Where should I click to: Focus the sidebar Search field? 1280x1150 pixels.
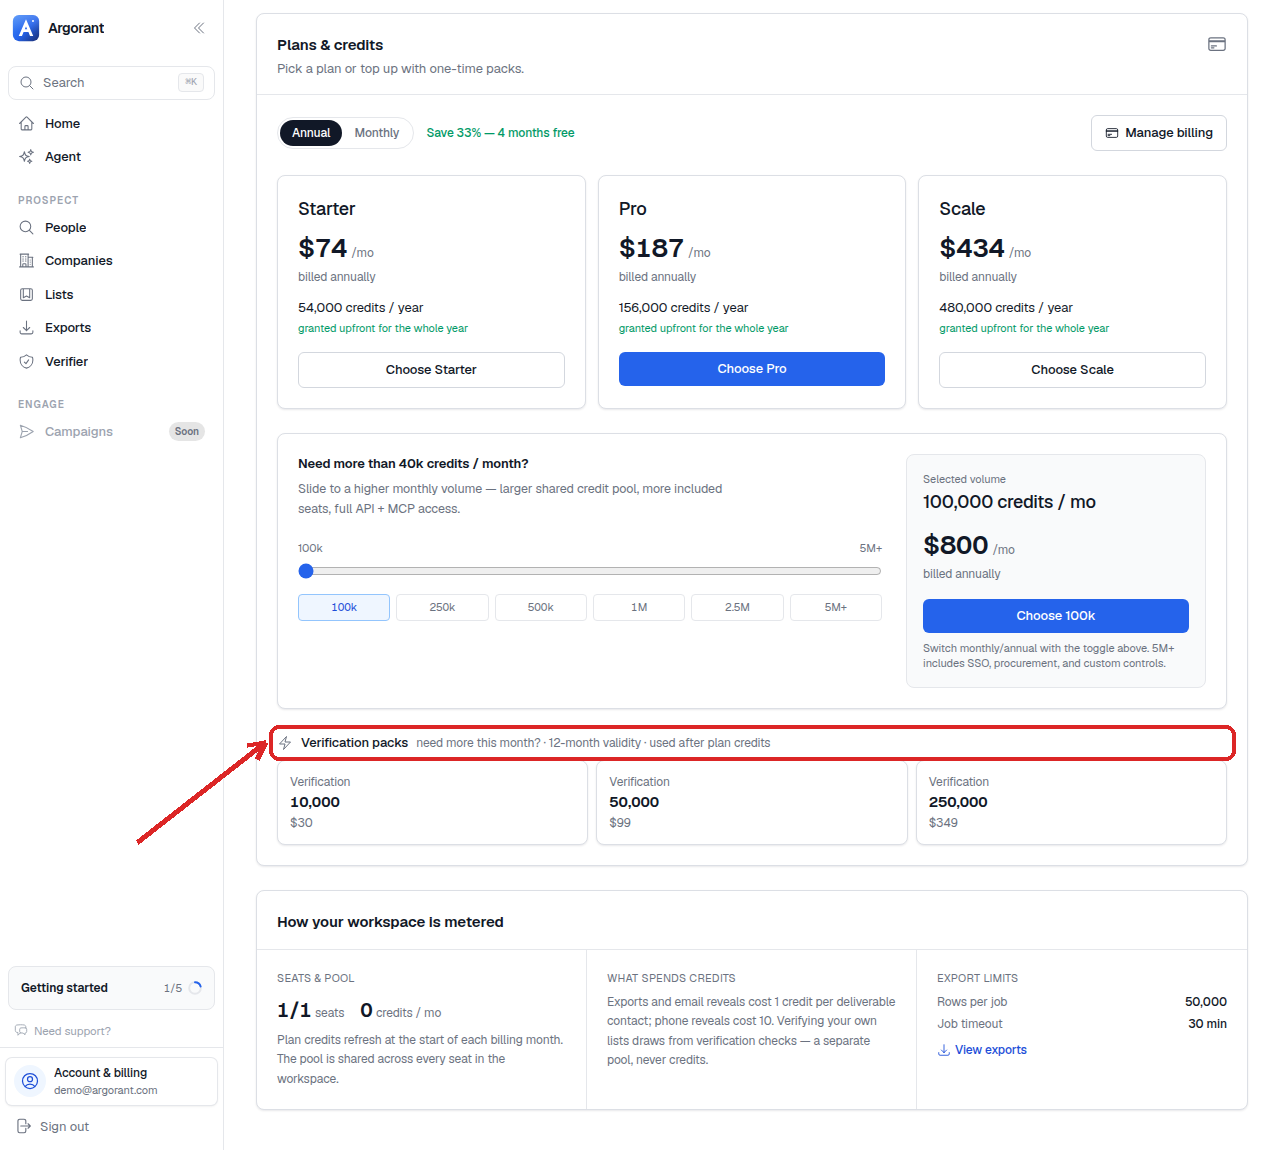tap(111, 83)
